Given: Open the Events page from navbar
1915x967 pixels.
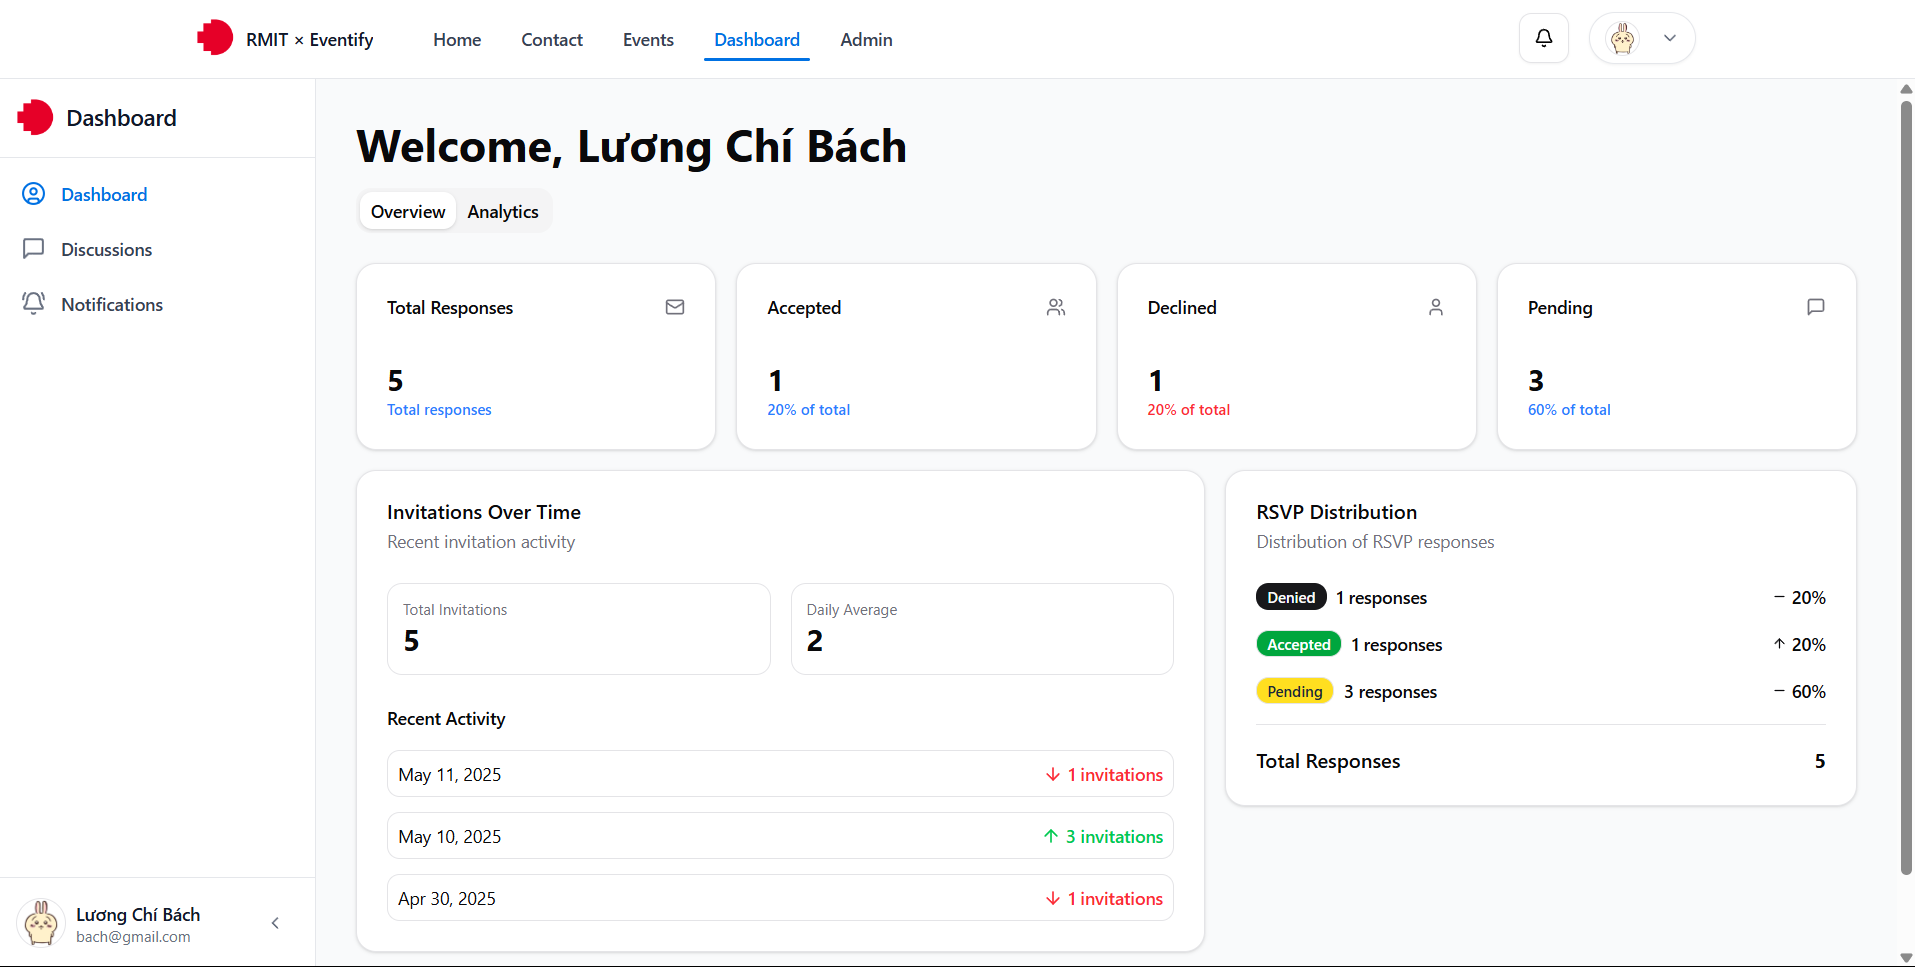Looking at the screenshot, I should [648, 40].
